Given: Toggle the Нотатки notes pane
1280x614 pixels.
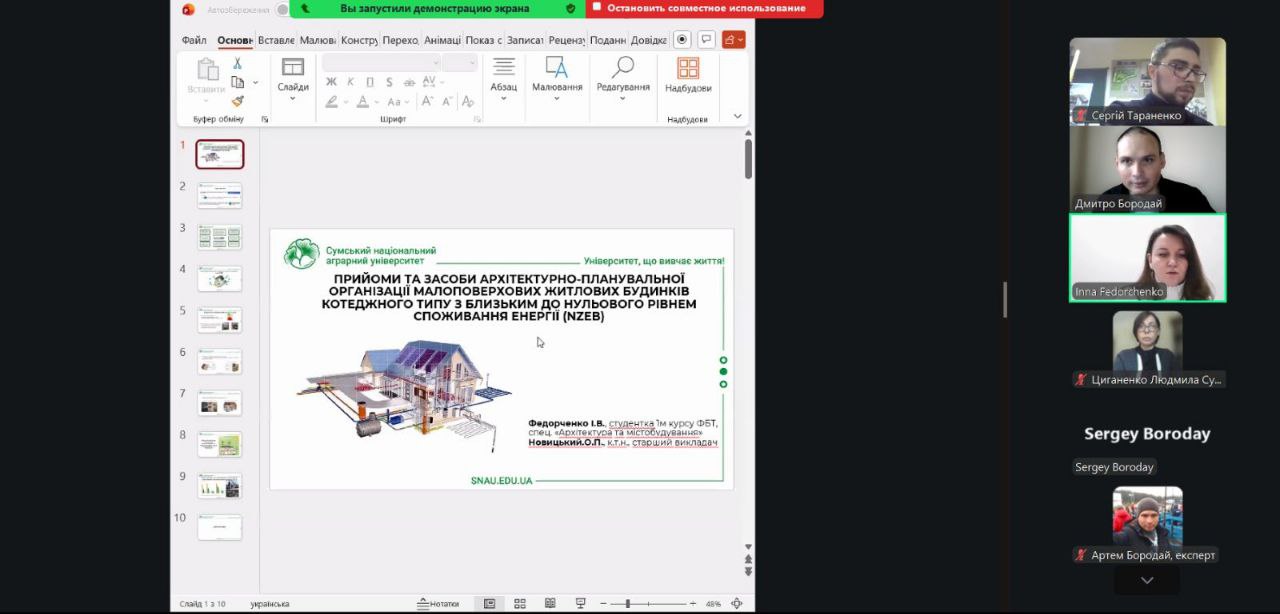Looking at the screenshot, I should click(x=438, y=604).
